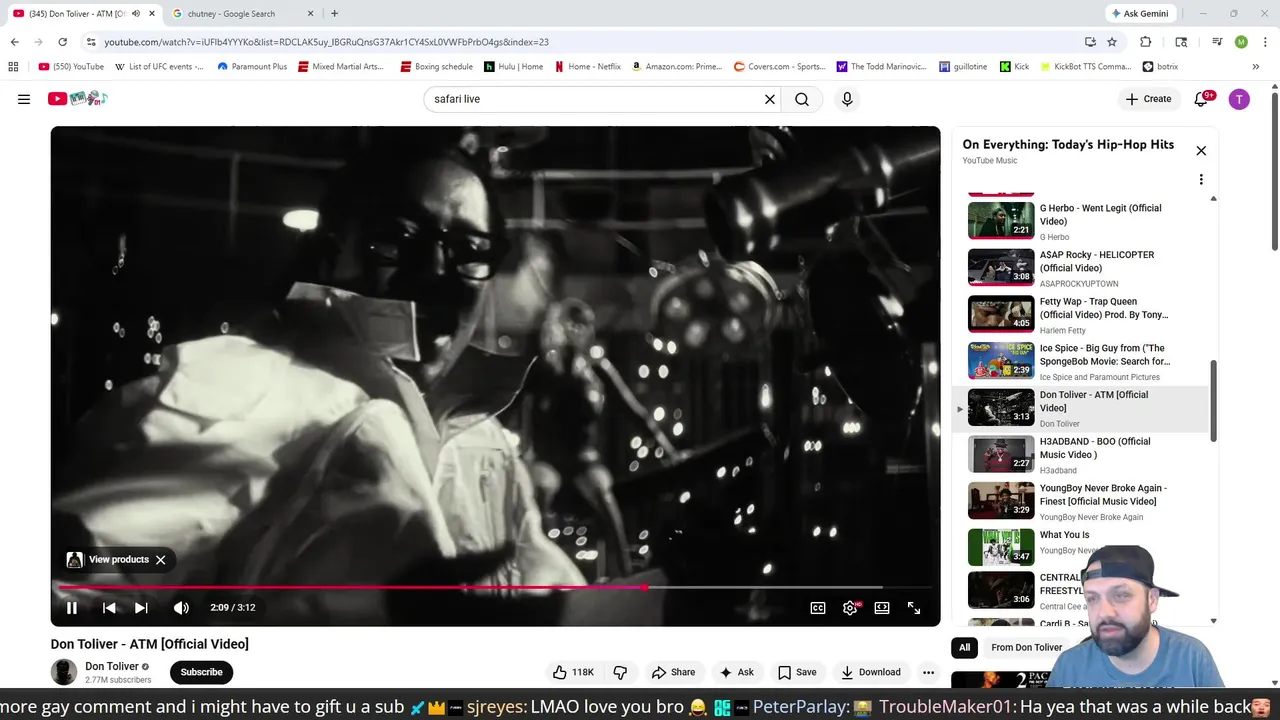Play G Herbo - Went Legit
This screenshot has width=1280, height=720.
[1082, 220]
